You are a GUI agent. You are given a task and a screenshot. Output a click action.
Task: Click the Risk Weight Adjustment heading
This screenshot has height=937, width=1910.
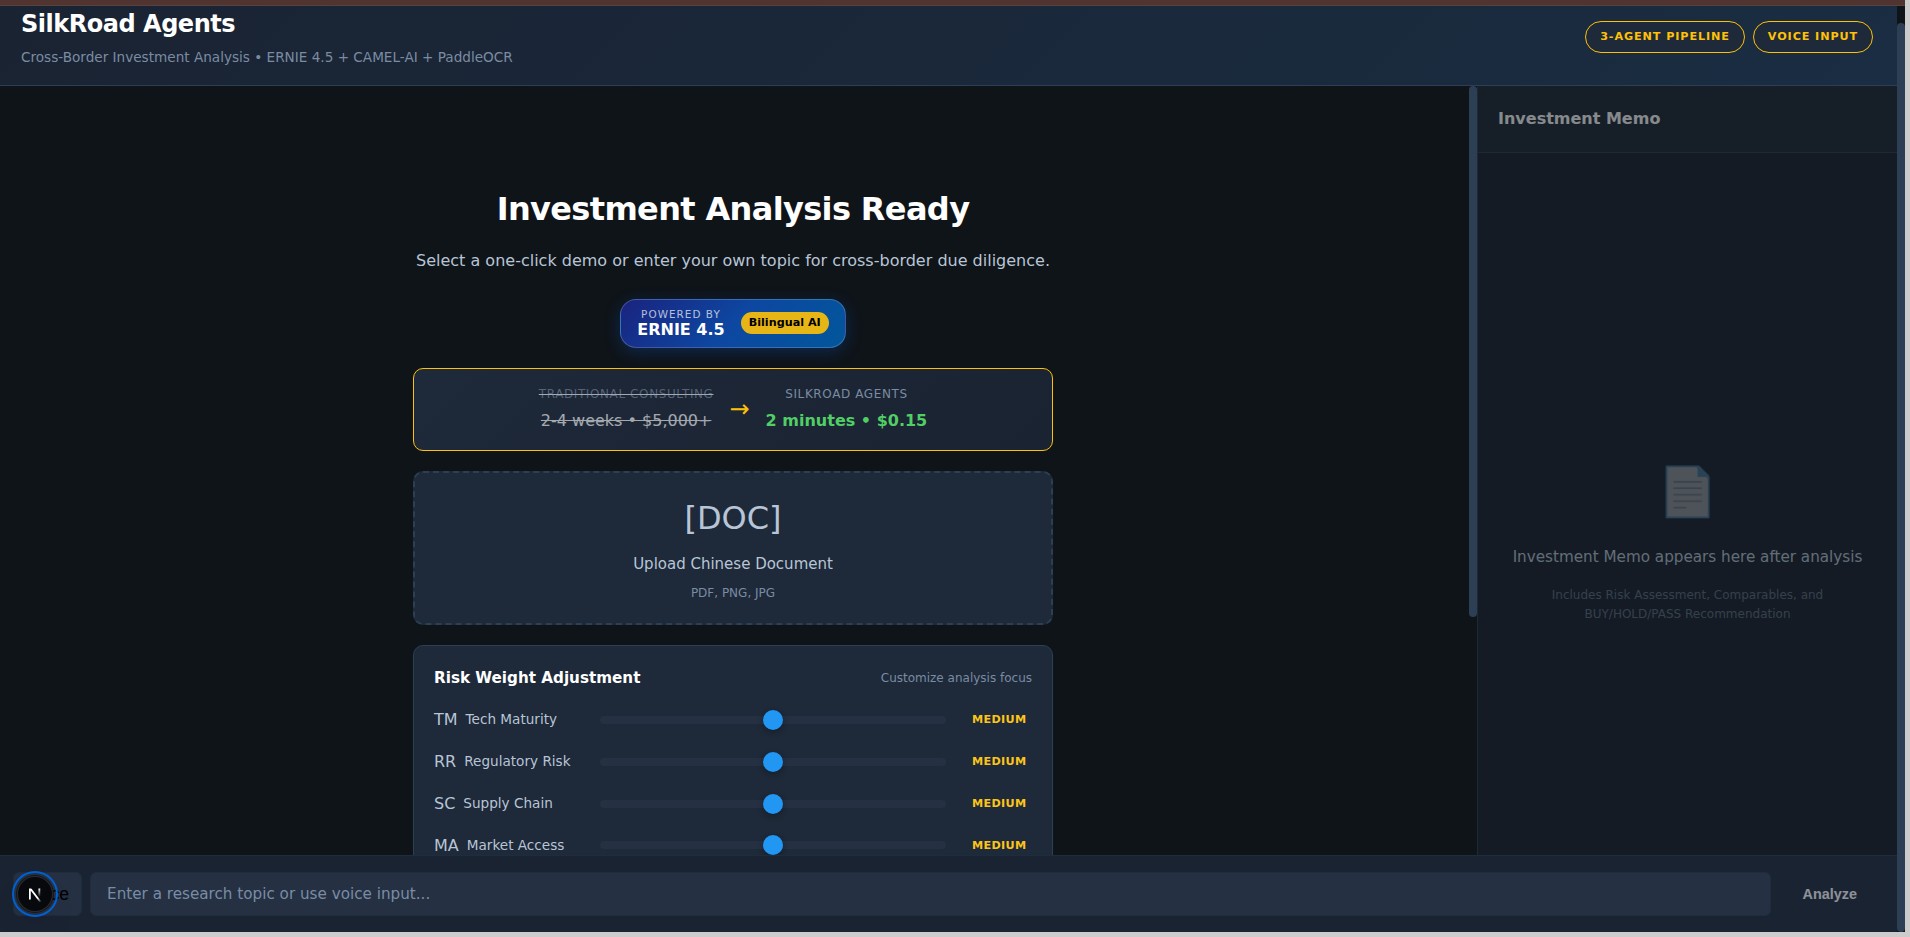537,677
